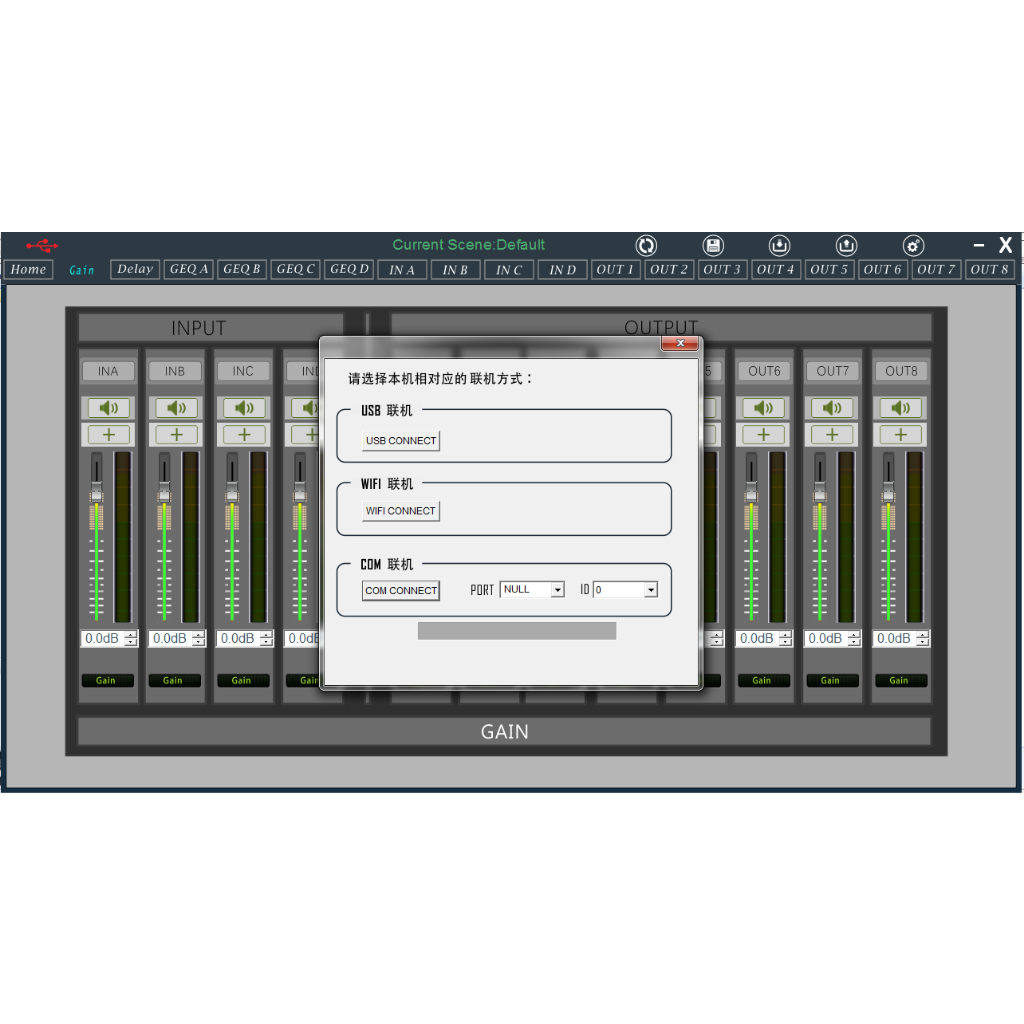Open the OUT 7 tab

[936, 269]
